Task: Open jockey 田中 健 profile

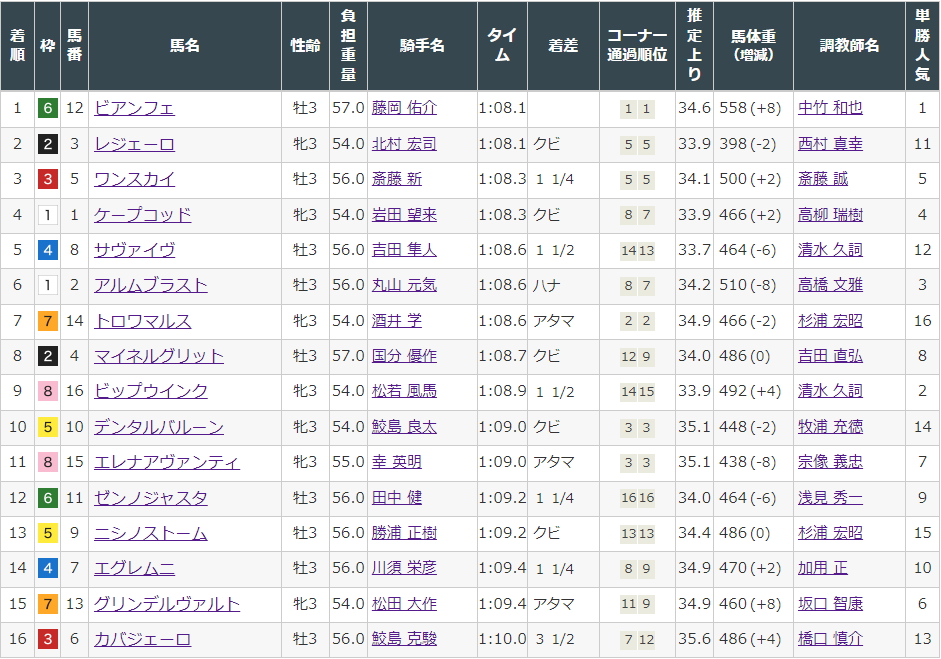Action: click(x=397, y=498)
